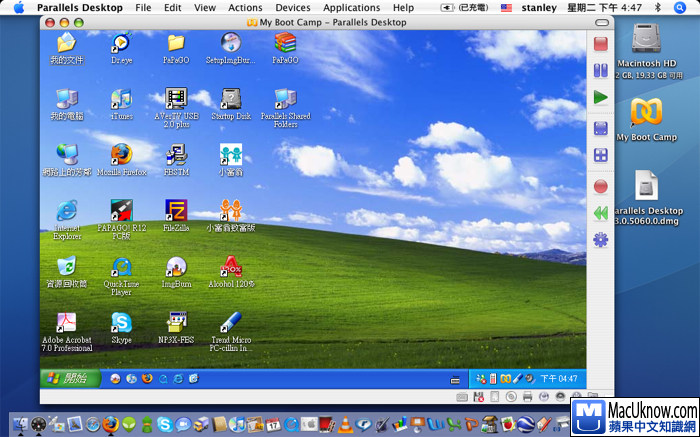Image resolution: width=700 pixels, height=437 pixels.
Task: Click the green Start play arrow
Action: coord(600,97)
